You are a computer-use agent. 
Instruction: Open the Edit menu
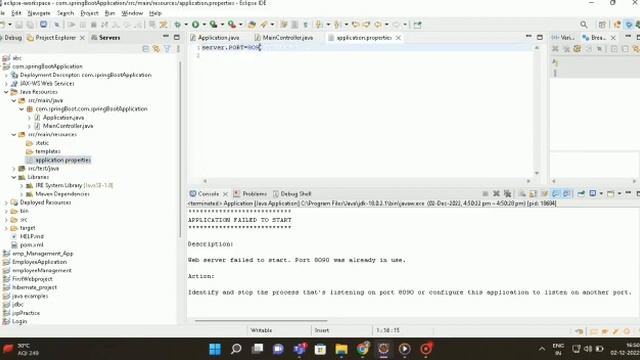point(16,13)
